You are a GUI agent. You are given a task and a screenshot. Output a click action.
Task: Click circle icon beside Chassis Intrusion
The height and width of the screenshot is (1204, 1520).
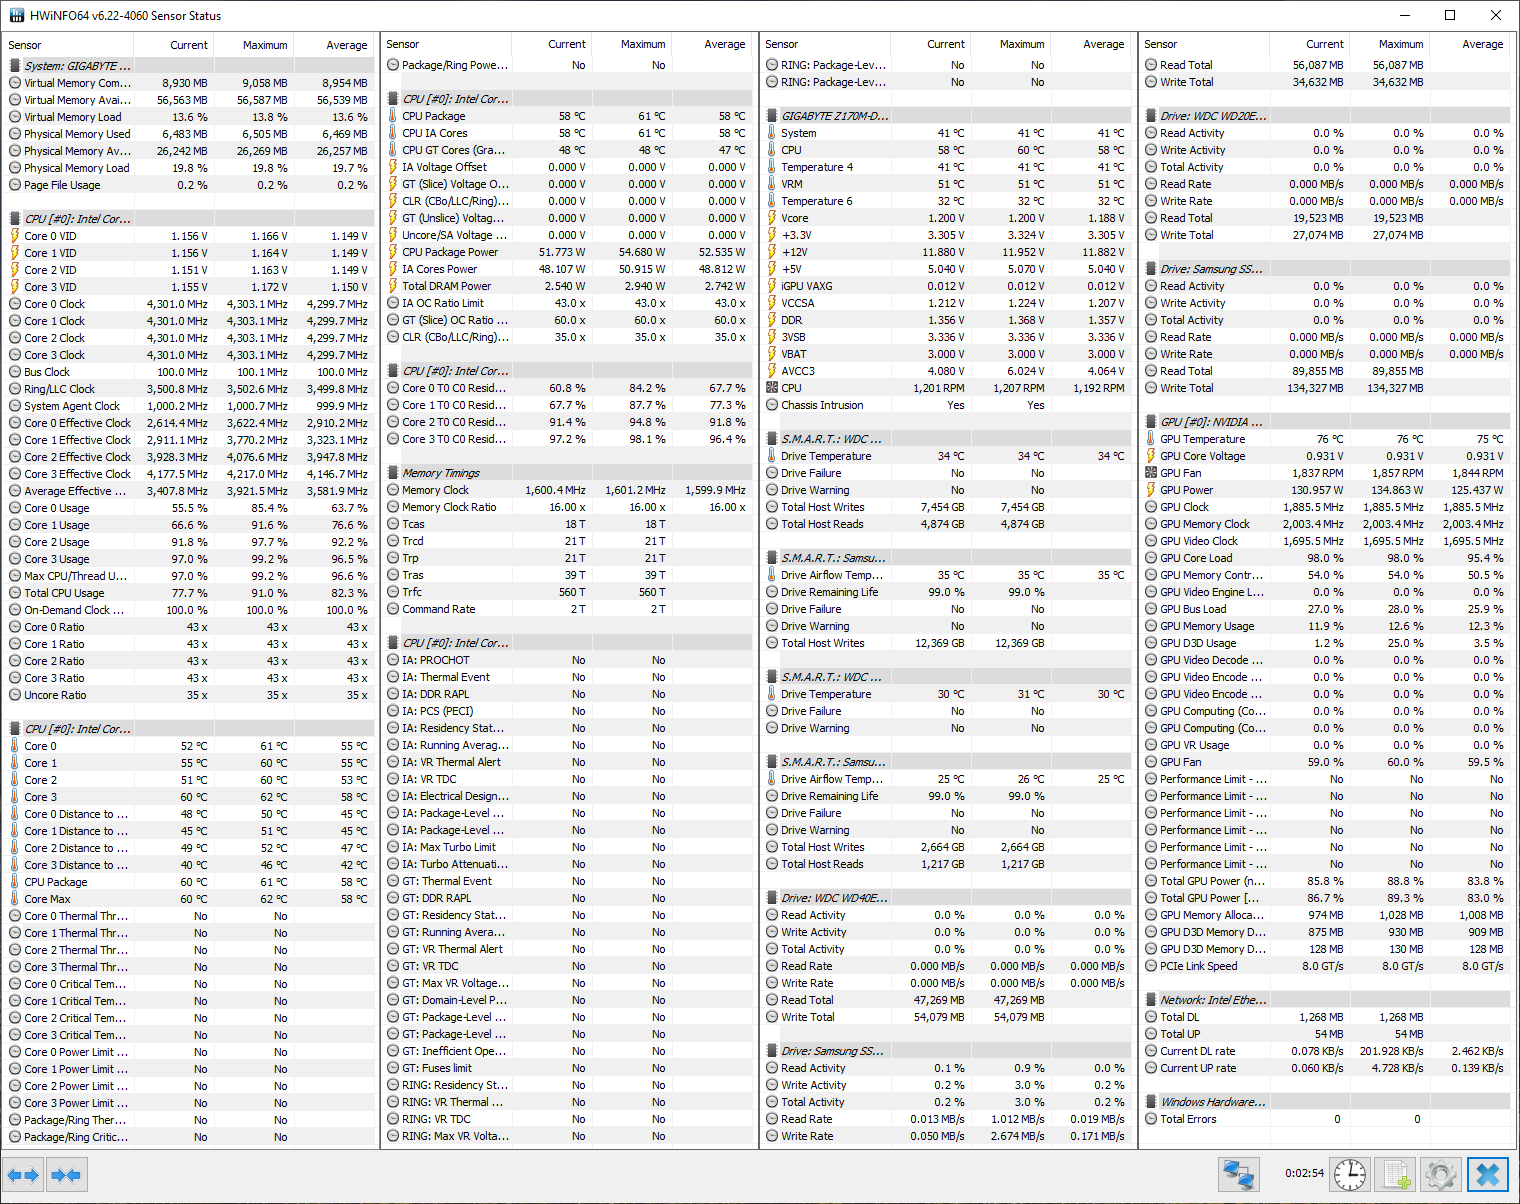pyautogui.click(x=772, y=405)
